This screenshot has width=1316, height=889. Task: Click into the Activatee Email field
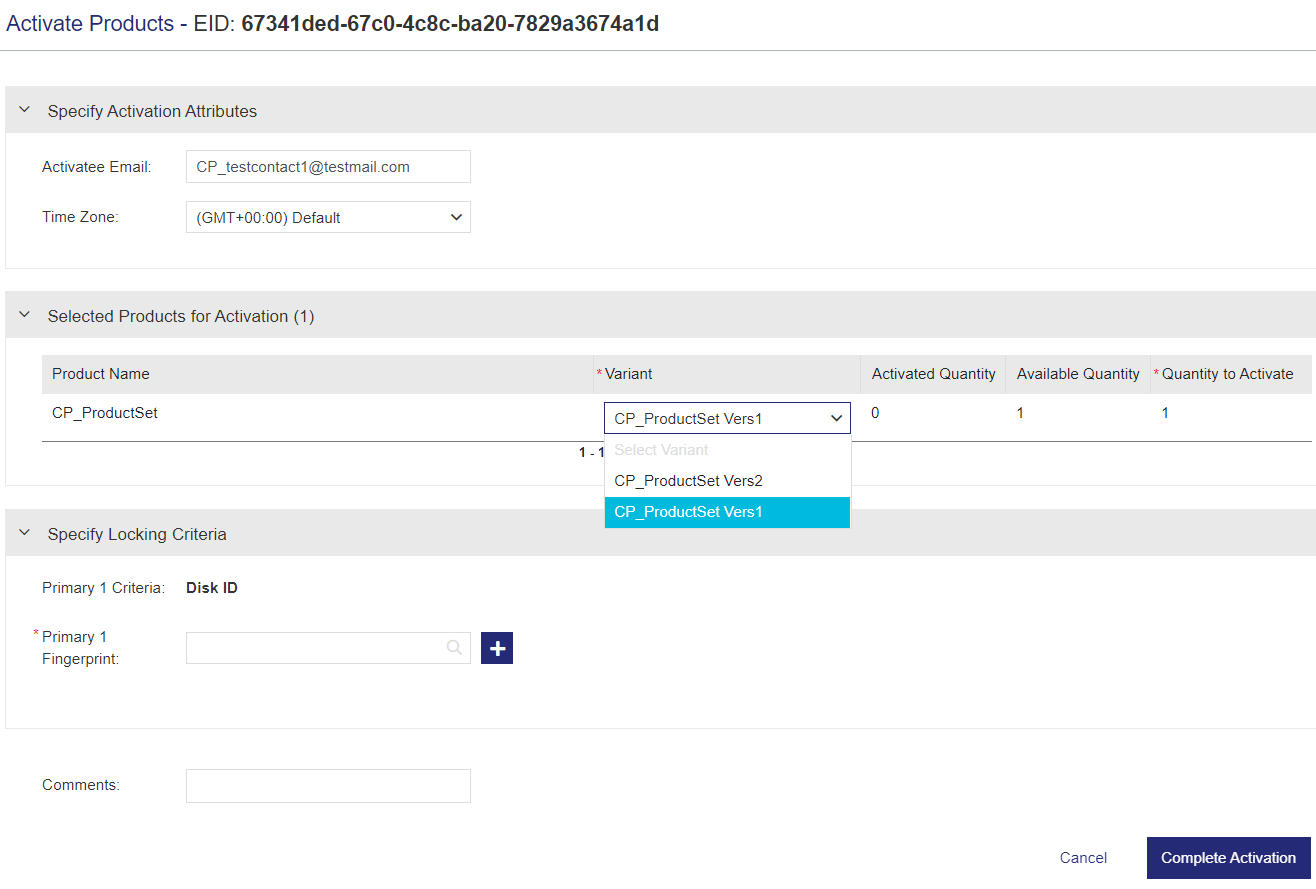(328, 167)
